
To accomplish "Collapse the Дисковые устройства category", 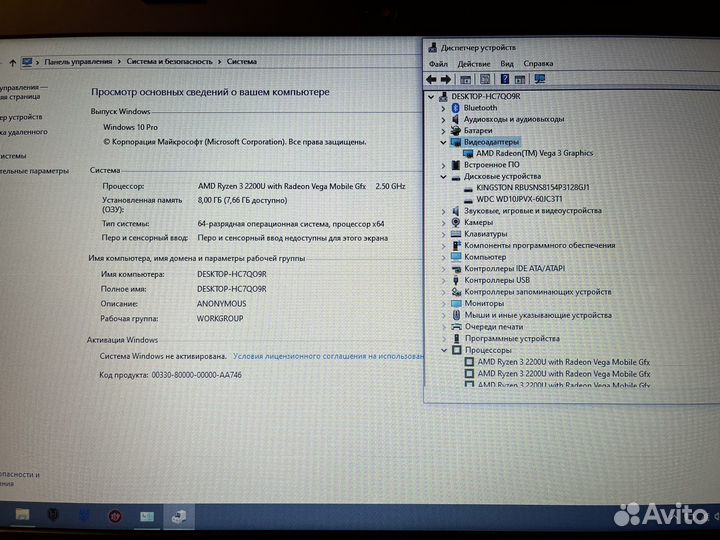I will pos(443,176).
